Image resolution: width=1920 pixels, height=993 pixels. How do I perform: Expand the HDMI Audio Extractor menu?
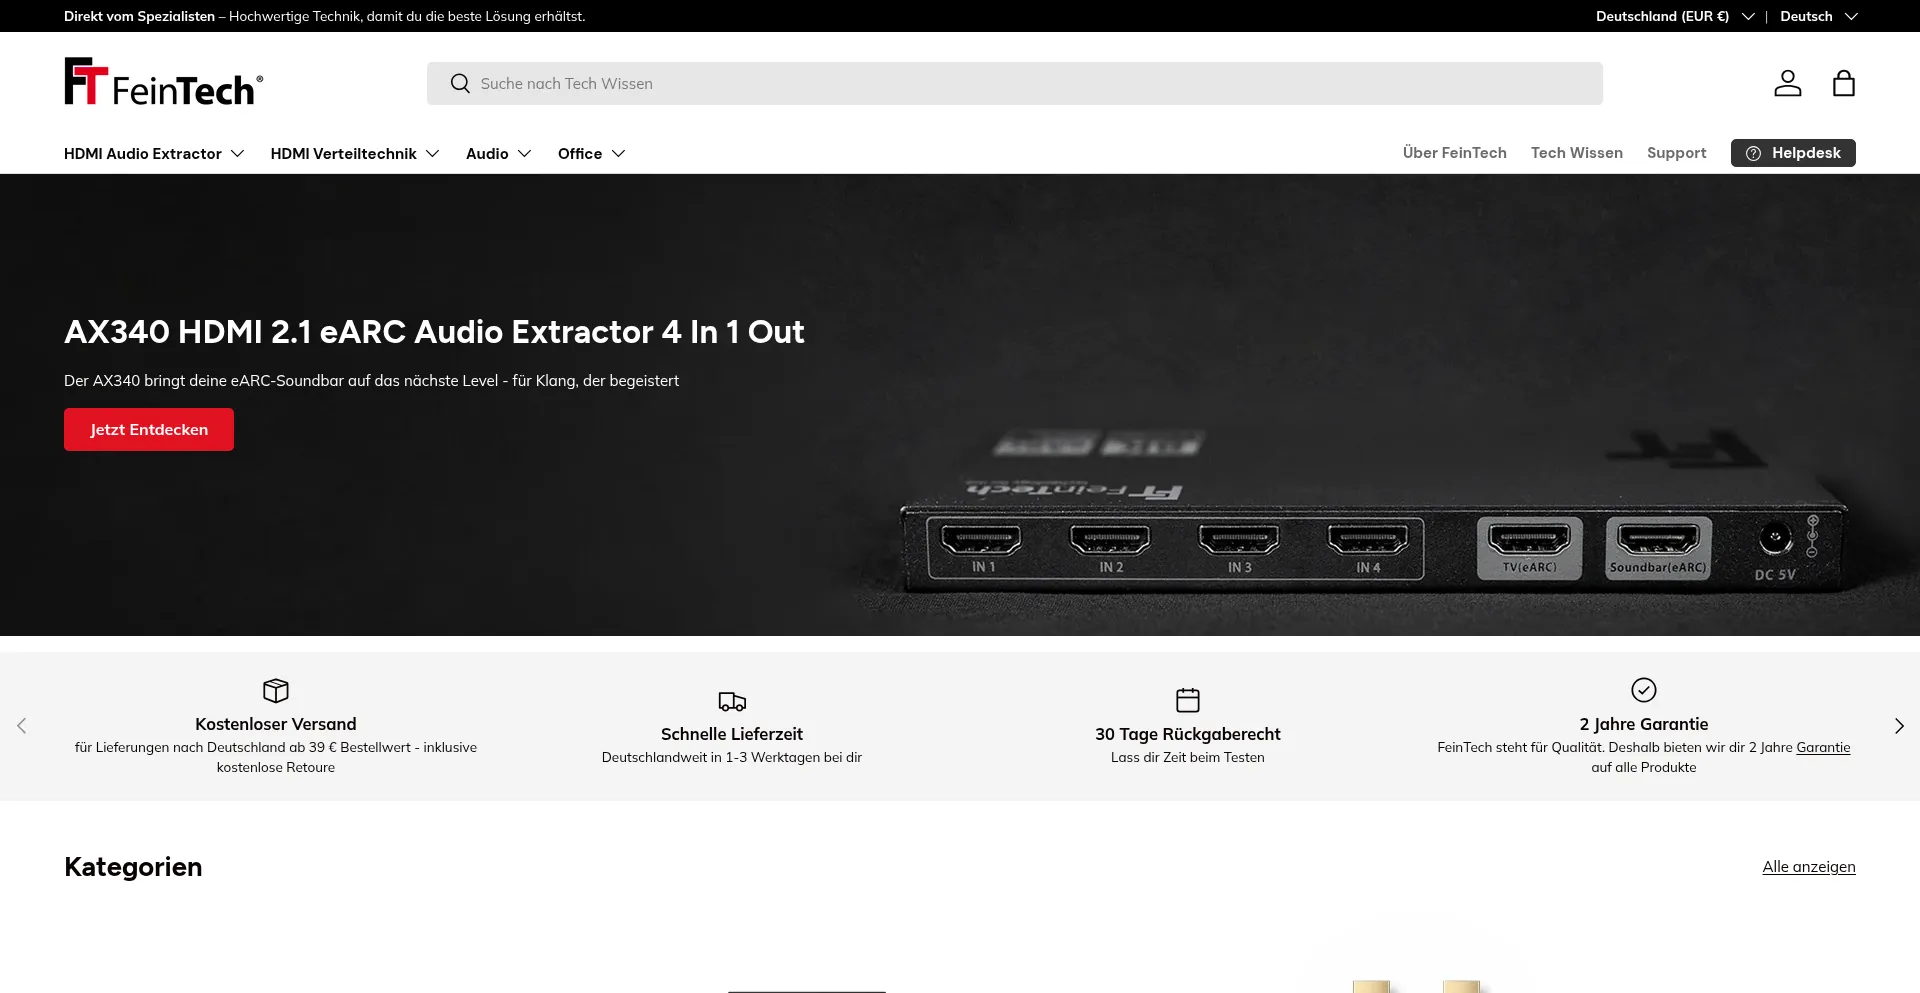click(154, 153)
